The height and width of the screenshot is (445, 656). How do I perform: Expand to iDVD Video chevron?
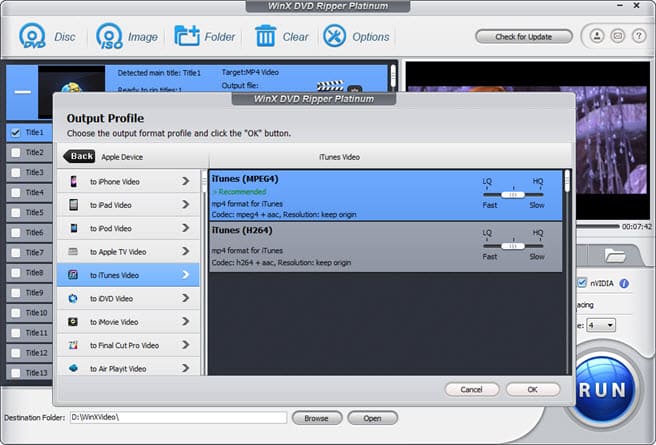(x=186, y=298)
